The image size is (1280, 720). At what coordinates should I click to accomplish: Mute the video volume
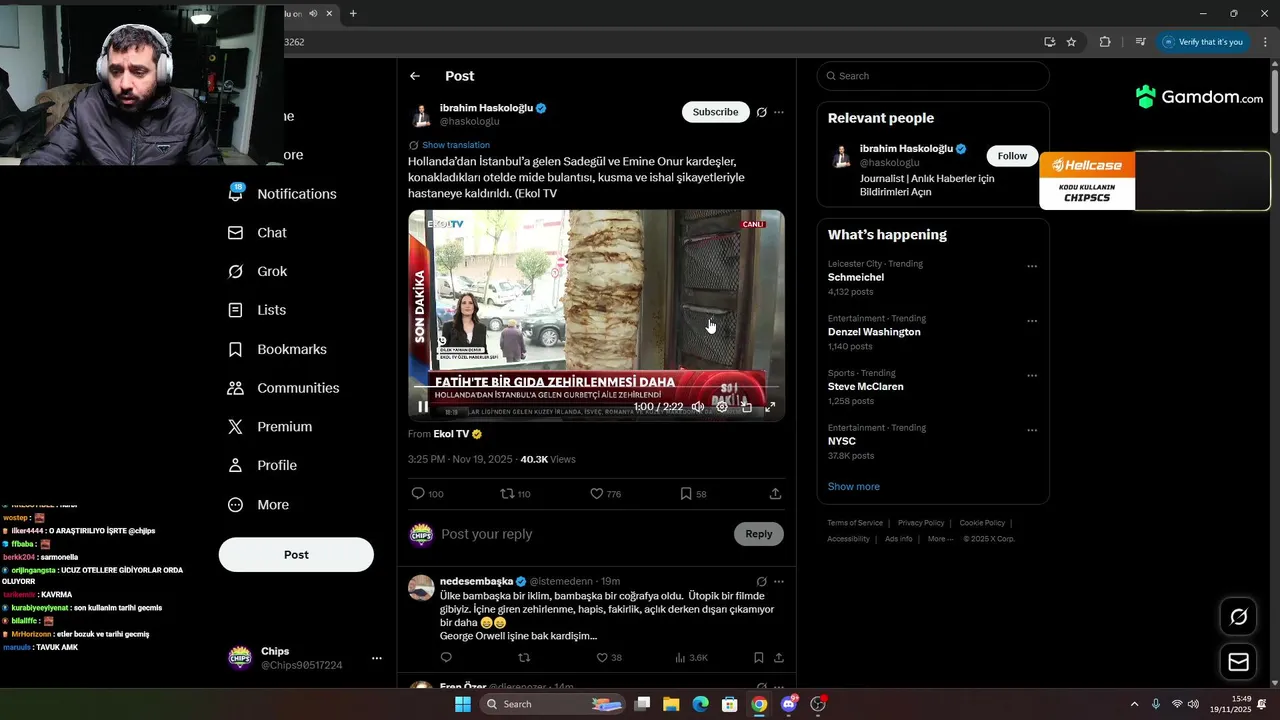coord(698,407)
